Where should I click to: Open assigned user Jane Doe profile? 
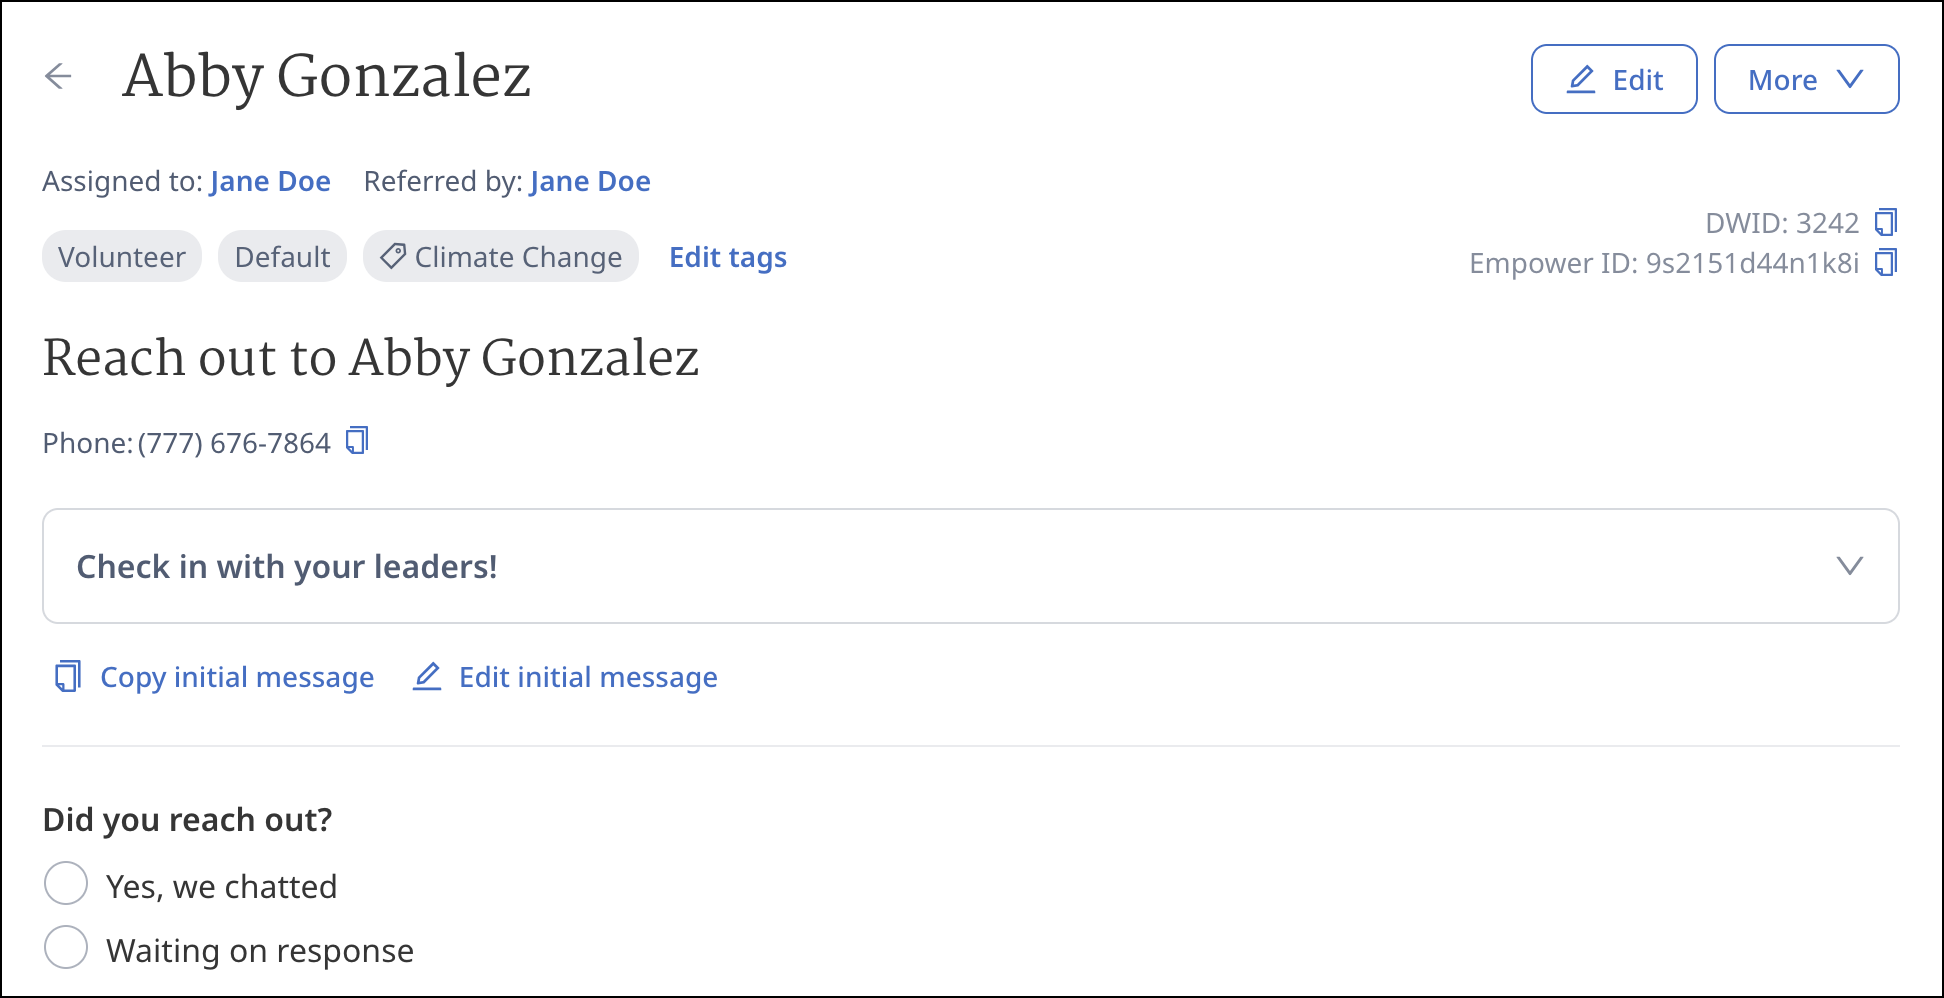point(270,181)
